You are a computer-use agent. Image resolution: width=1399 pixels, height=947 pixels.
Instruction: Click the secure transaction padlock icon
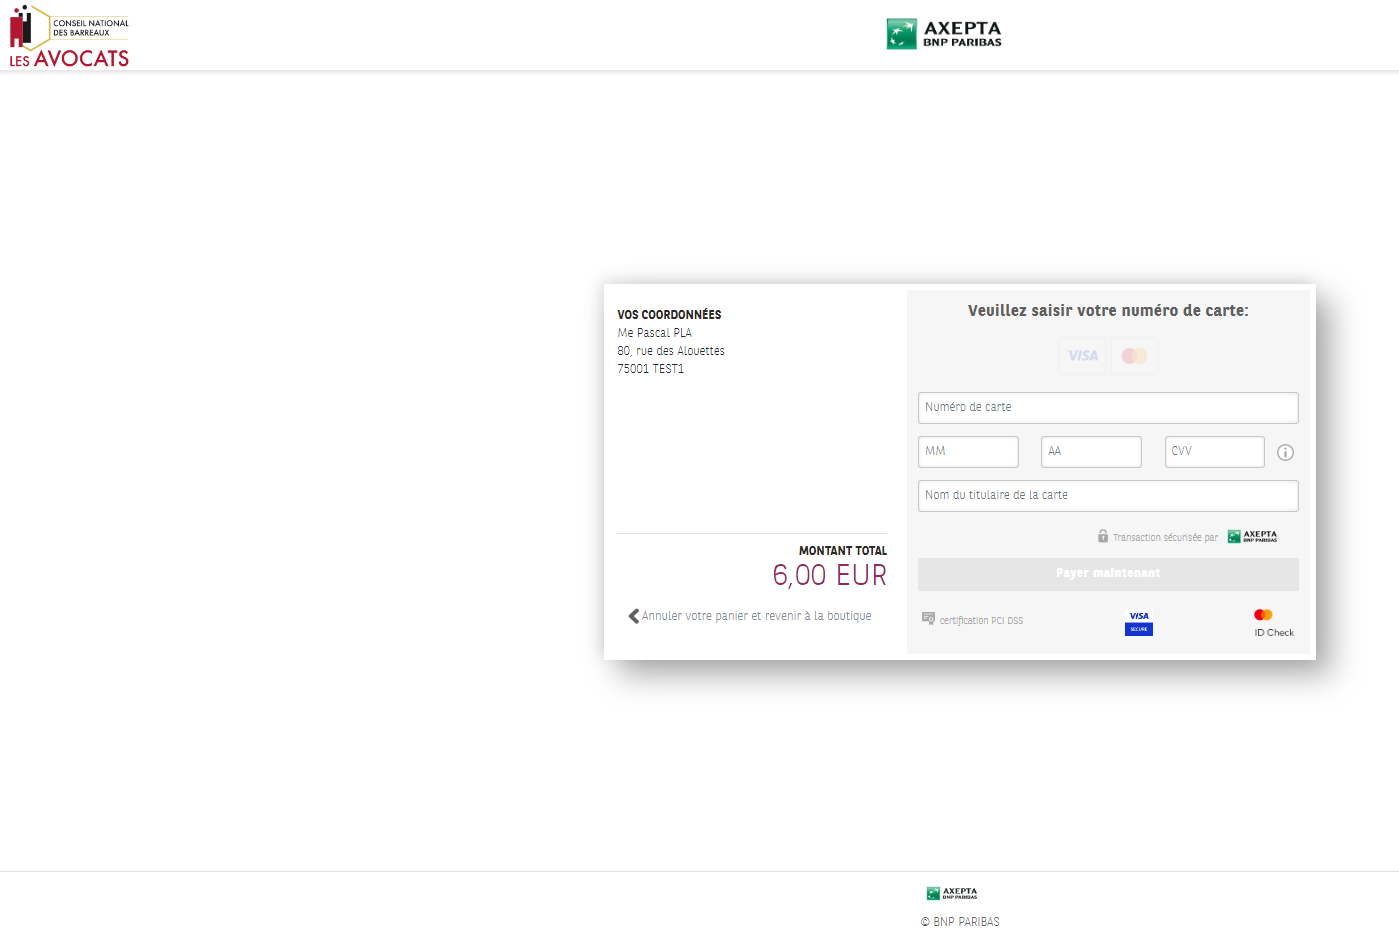pos(1103,536)
